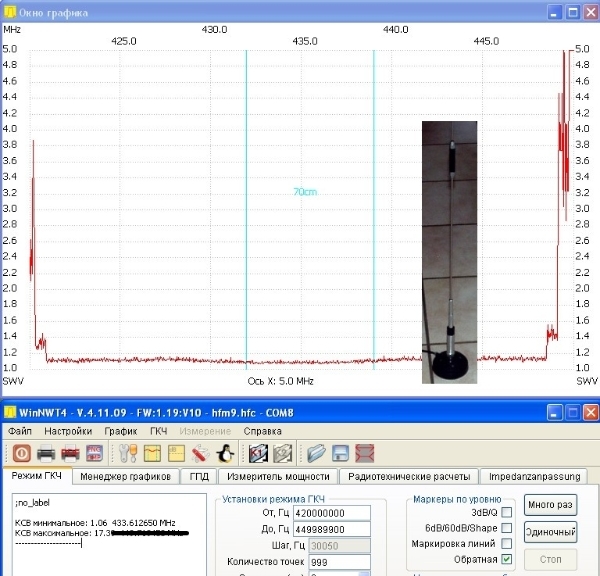Minimize the WinNWT4 window
Image resolution: width=600 pixels, height=576 pixels.
tap(554, 413)
